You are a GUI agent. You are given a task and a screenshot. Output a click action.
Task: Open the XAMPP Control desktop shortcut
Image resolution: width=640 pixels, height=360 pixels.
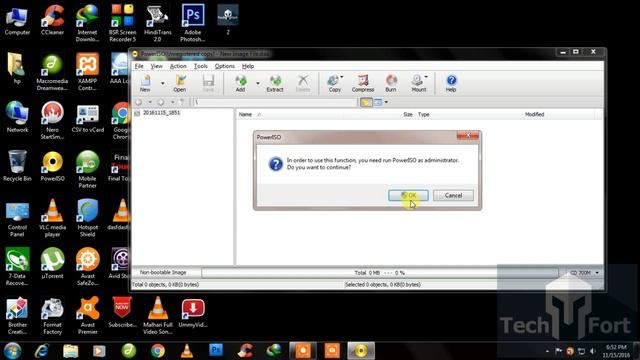(87, 72)
